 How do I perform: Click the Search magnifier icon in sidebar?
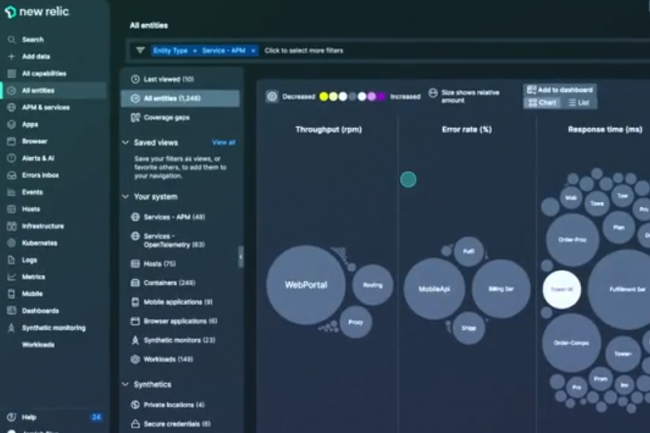tap(11, 40)
